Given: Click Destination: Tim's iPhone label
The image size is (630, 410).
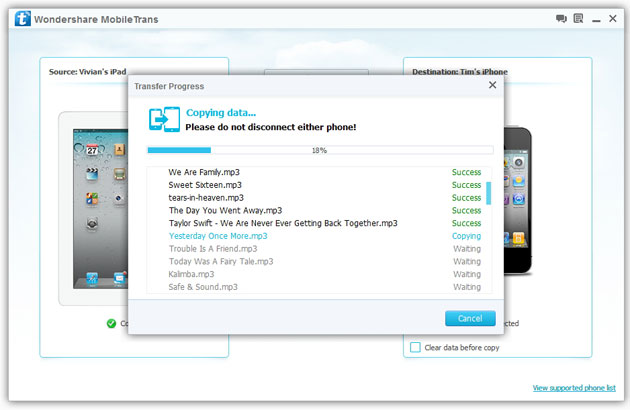Looking at the screenshot, I should click(x=460, y=72).
